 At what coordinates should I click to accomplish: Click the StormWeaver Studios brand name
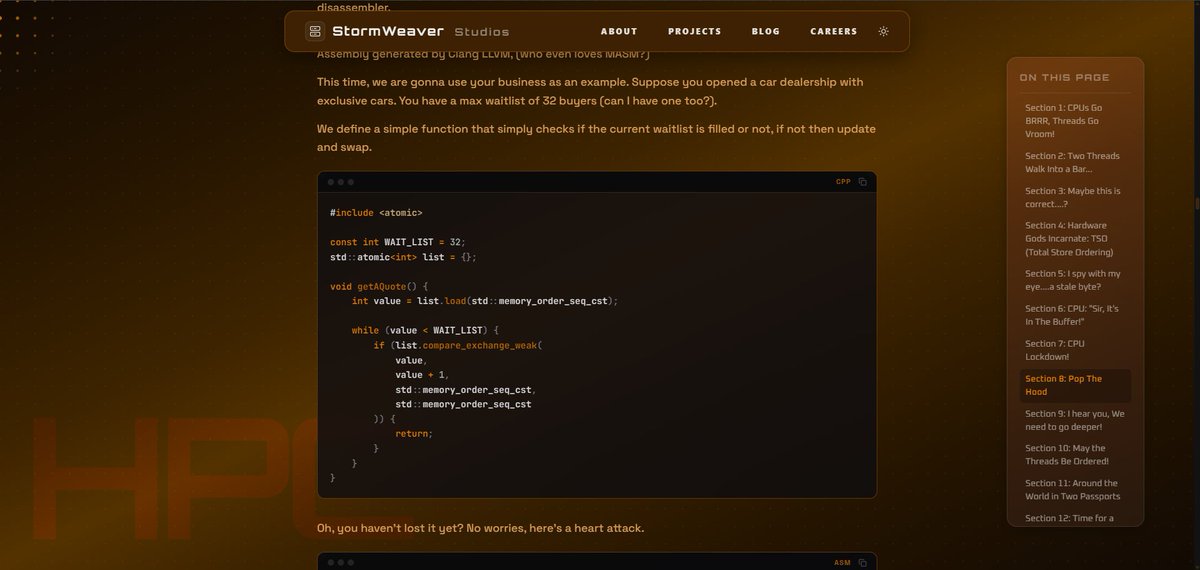tap(420, 31)
